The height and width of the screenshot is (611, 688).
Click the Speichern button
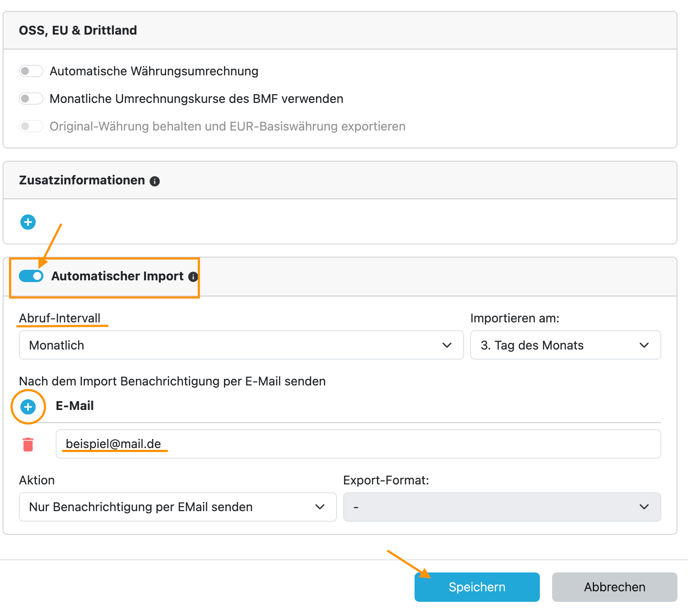[477, 587]
